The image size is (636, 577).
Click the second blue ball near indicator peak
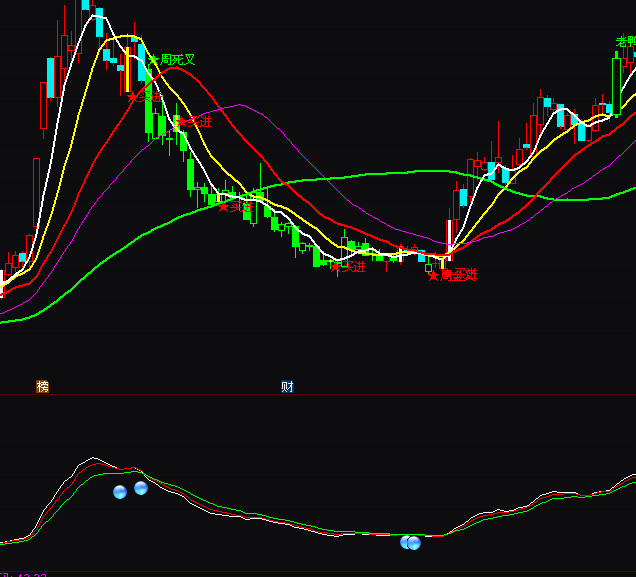(141, 488)
